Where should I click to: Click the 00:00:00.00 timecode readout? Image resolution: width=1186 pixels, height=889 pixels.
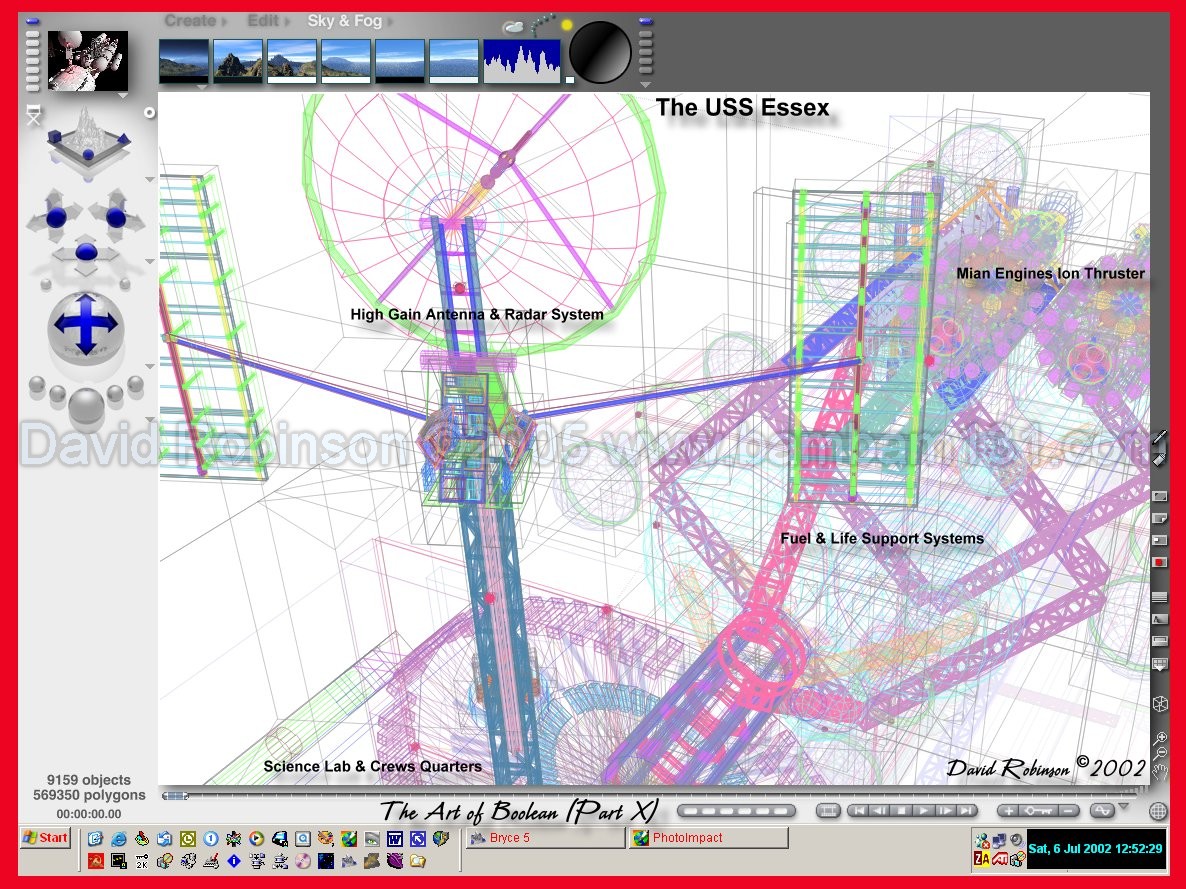point(89,814)
